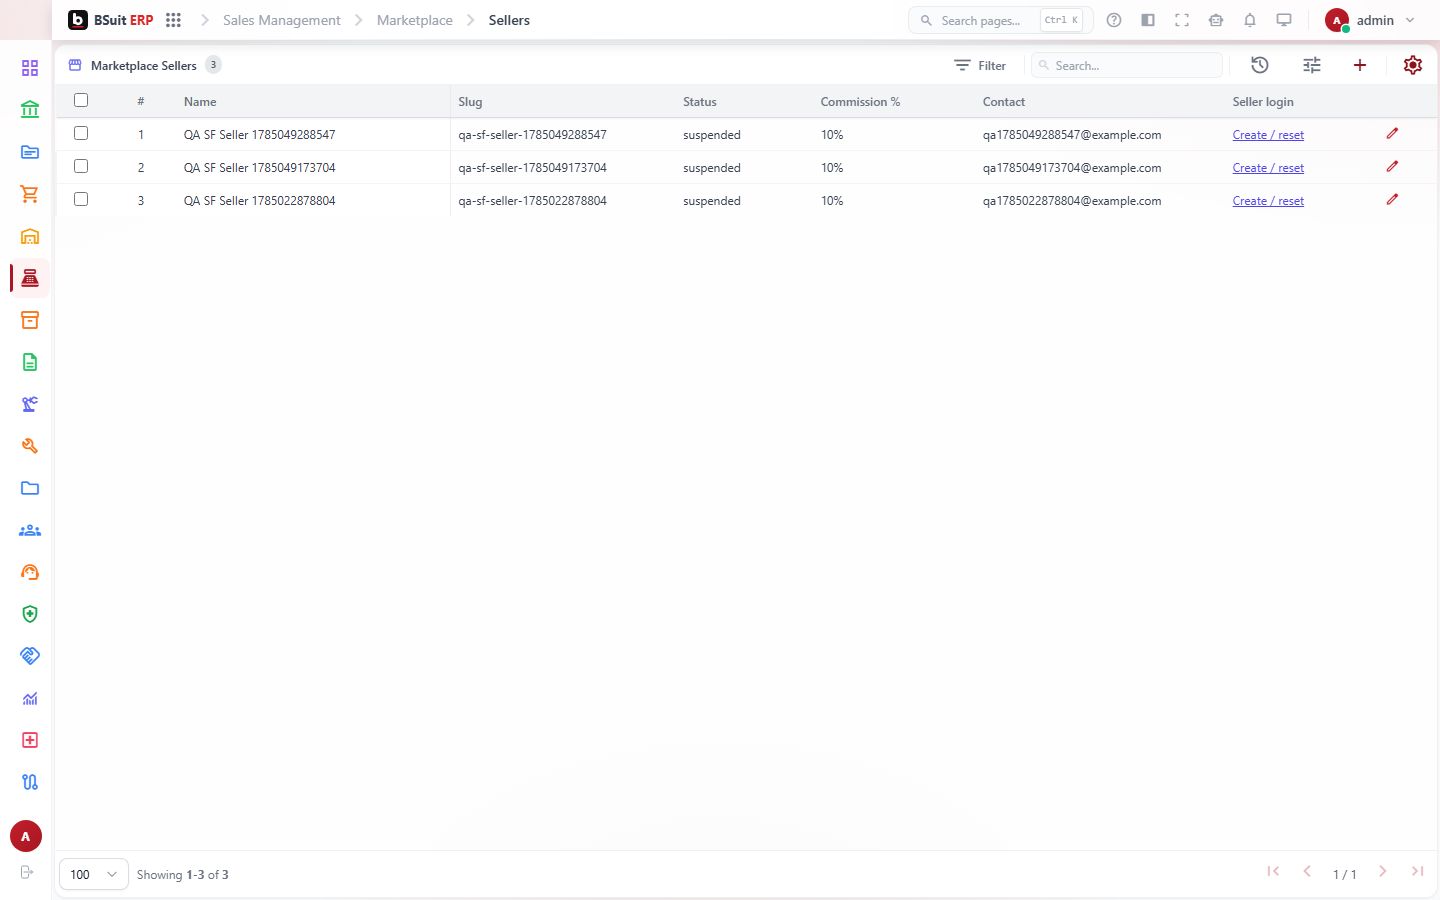Image resolution: width=1440 pixels, height=900 pixels.
Task: Enter fullscreen mode via top bar icon
Action: click(1182, 20)
